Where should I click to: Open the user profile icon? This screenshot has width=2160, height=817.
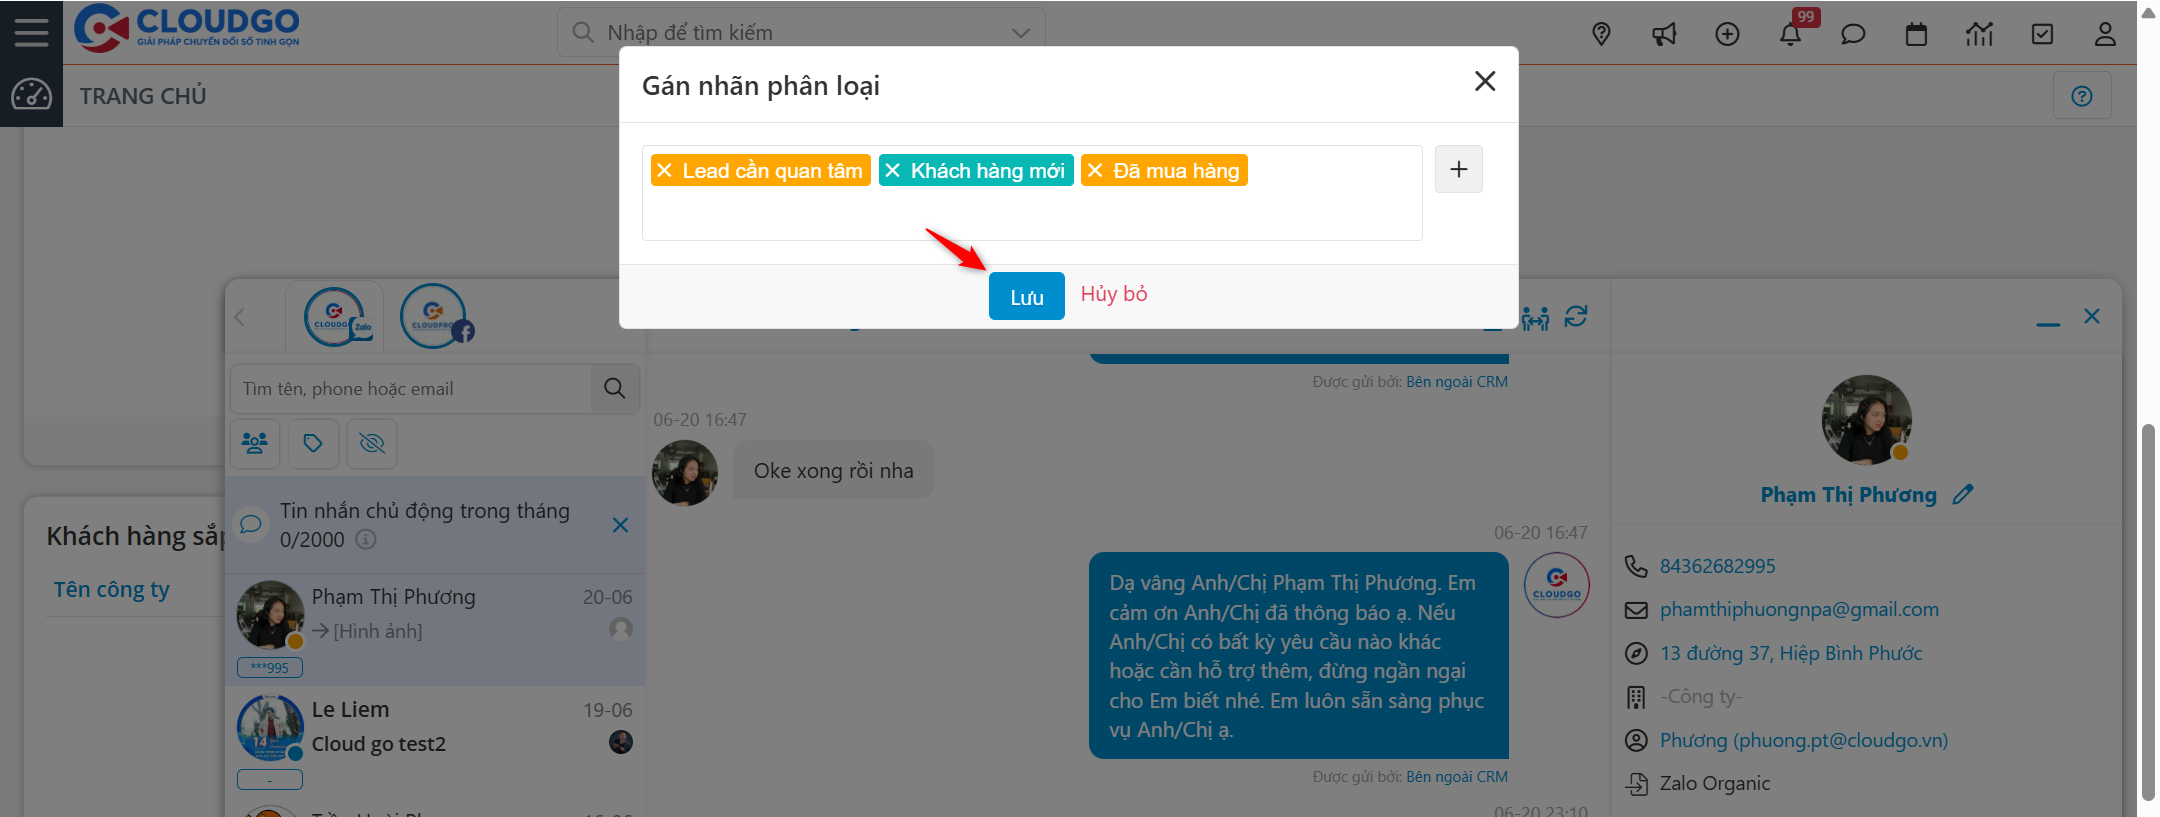tap(2105, 34)
